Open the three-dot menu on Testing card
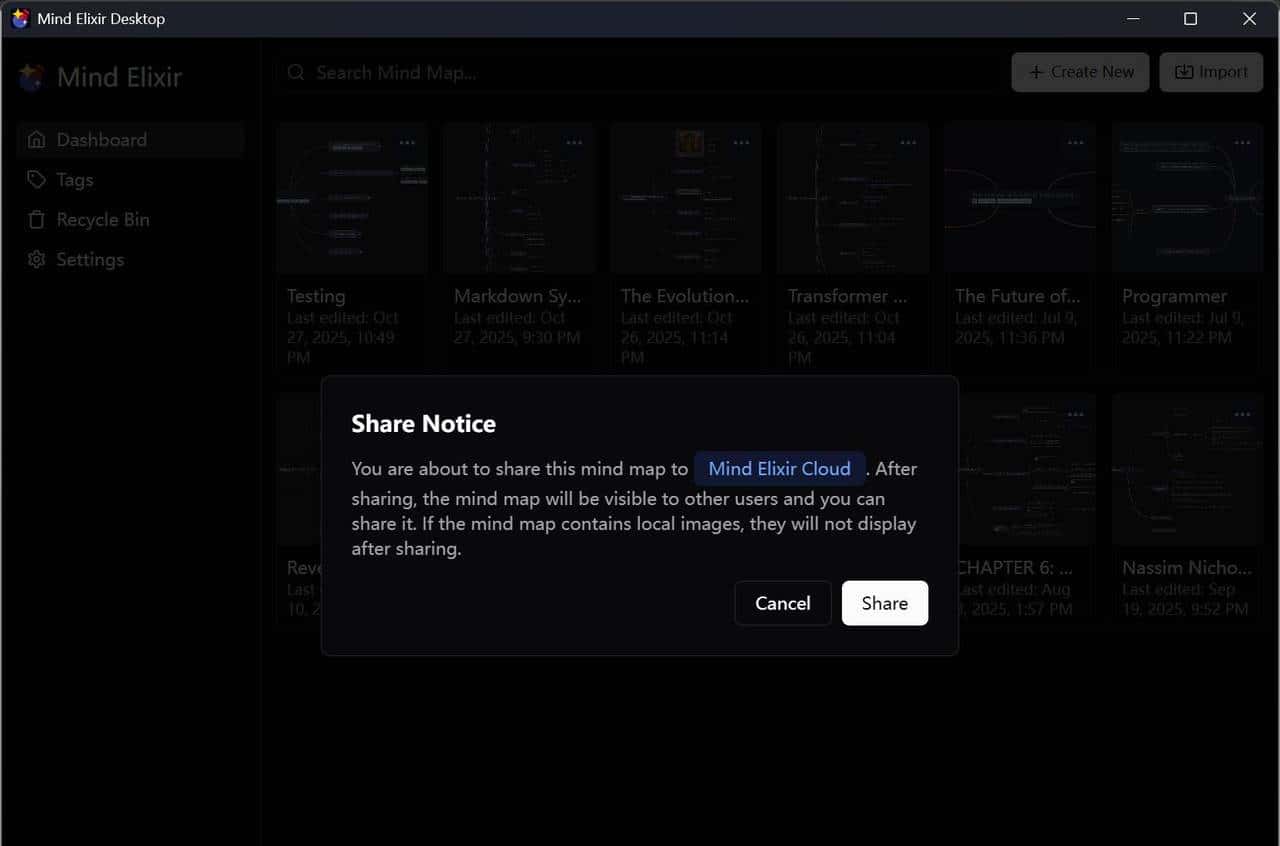This screenshot has height=846, width=1280. click(407, 143)
